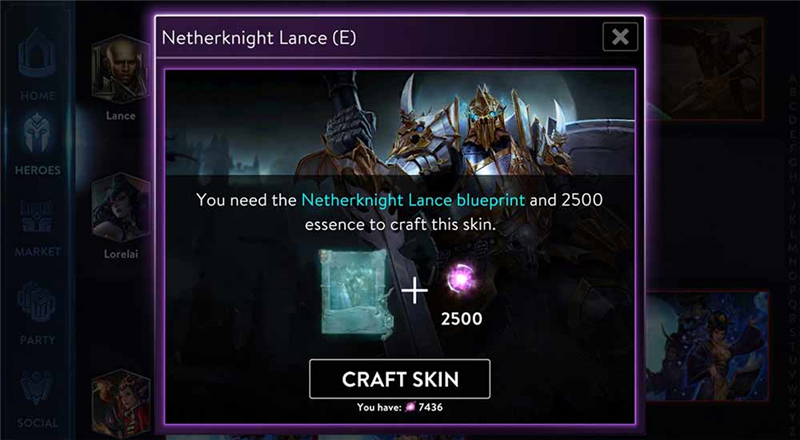Click the Netherknight Lance splash art banner
800x440 pixels.
399,123
